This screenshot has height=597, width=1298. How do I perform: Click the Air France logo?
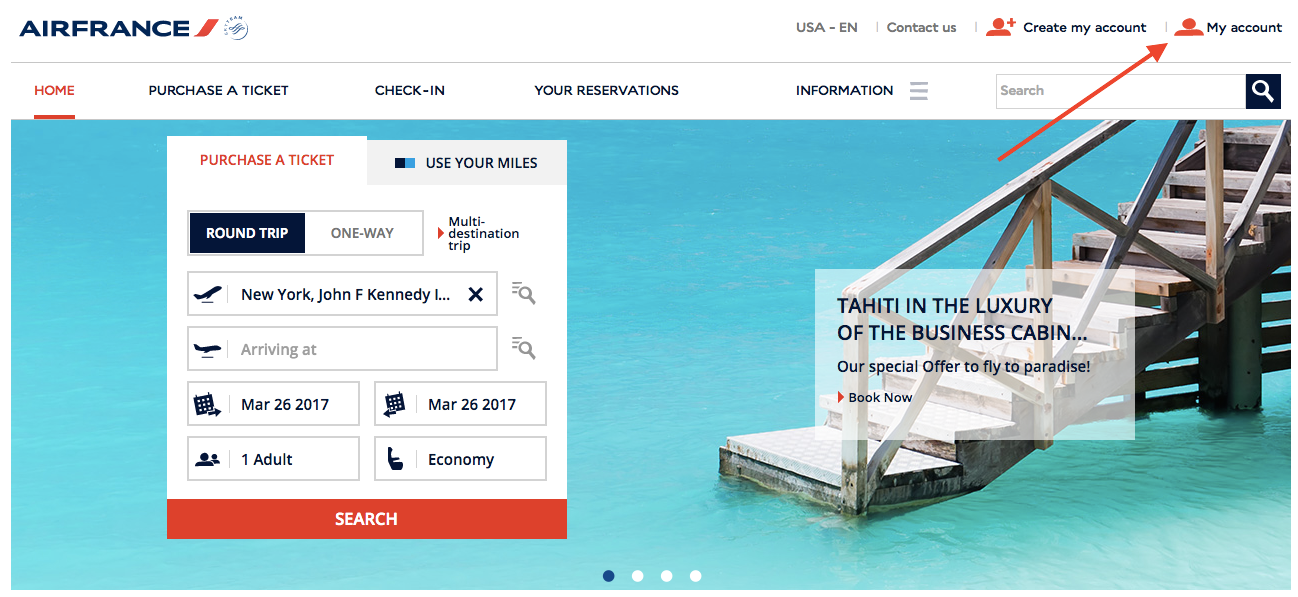(133, 28)
